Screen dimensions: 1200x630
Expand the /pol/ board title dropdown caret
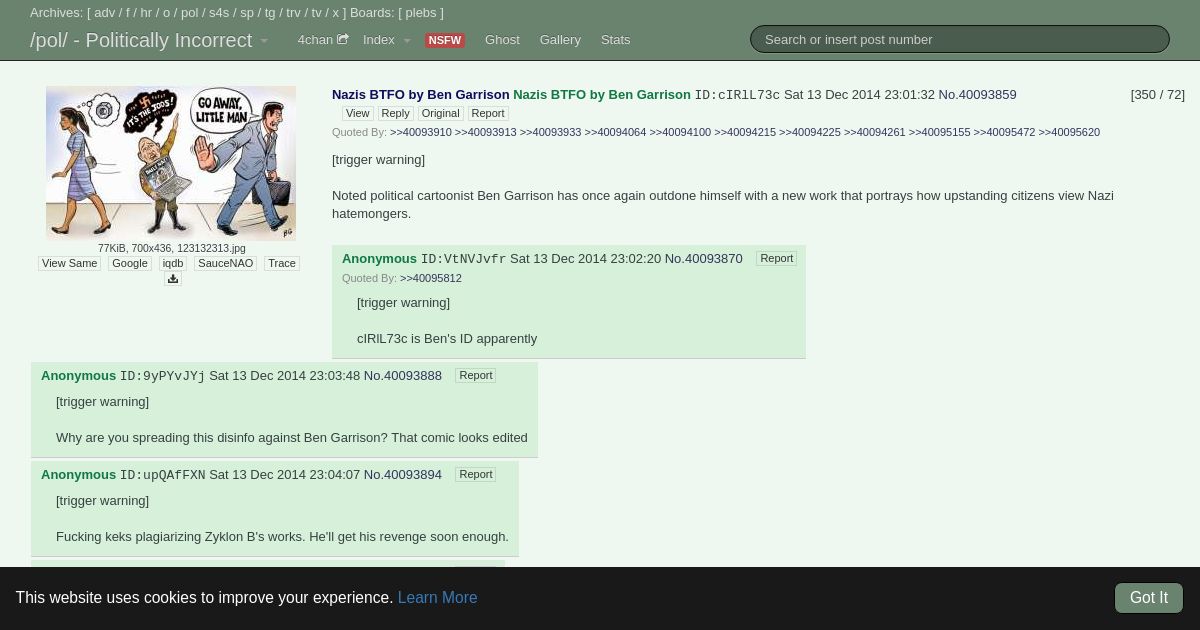[264, 41]
